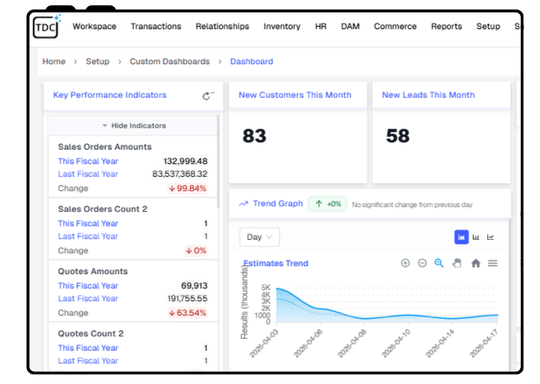Activate the panning hand tool
The width and height of the screenshot is (540, 384).
click(457, 263)
